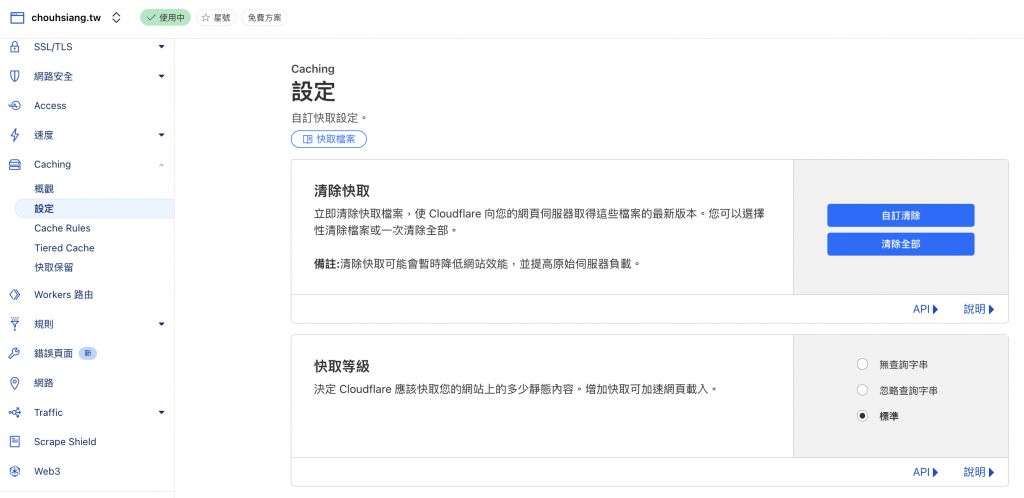
Task: Click the 星號 star button
Action: 216,18
